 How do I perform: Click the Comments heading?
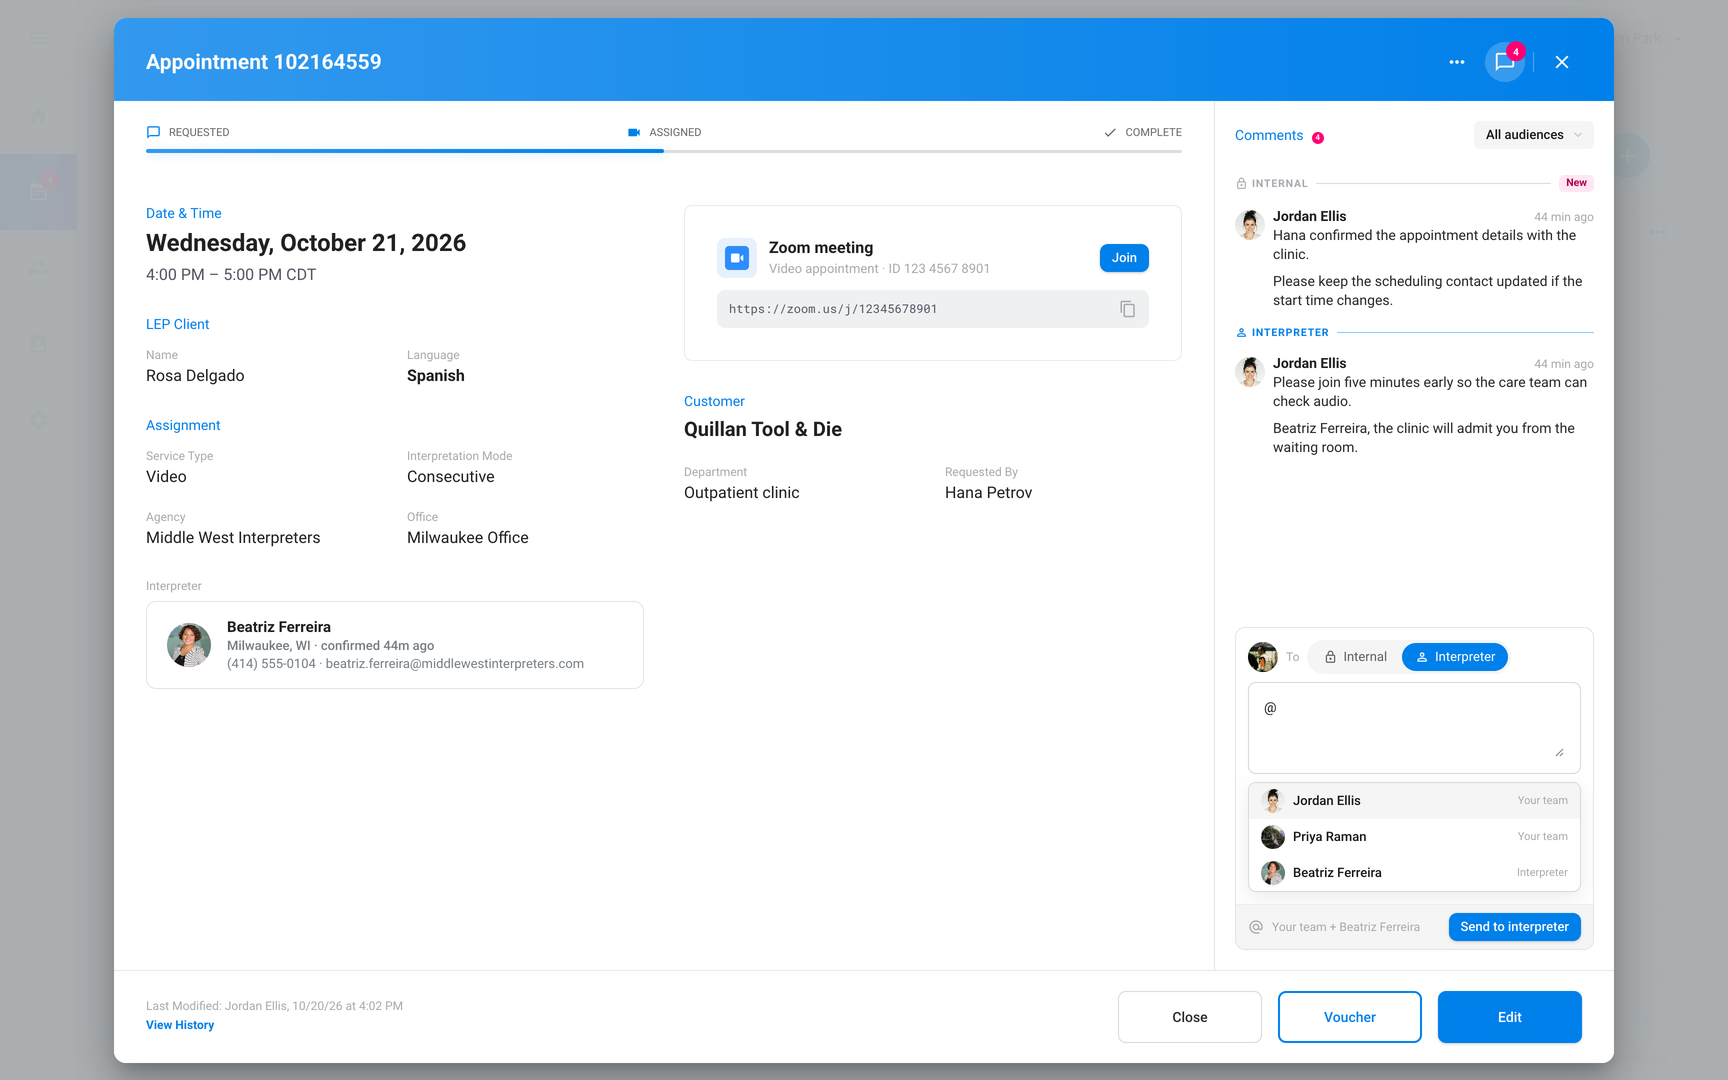(x=1268, y=135)
